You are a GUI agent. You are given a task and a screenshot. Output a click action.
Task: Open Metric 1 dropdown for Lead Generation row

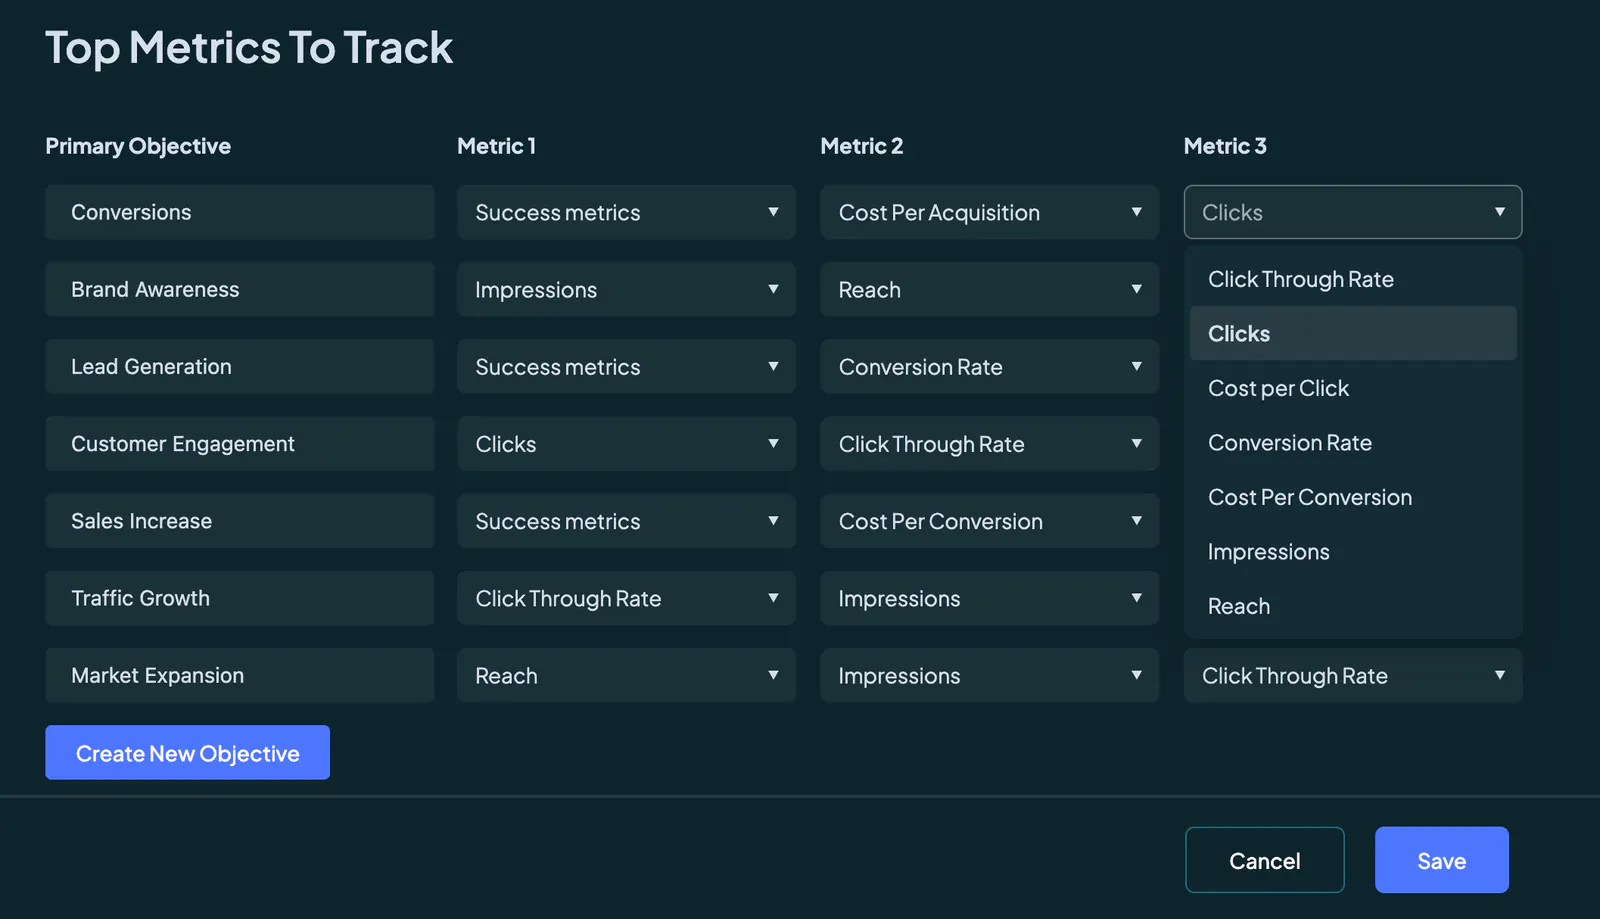(x=626, y=366)
